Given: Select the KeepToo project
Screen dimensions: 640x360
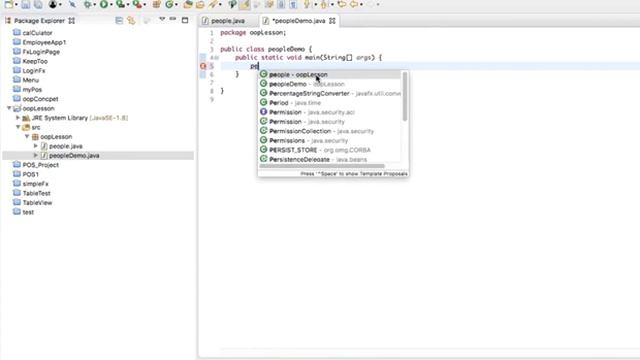Looking at the screenshot, I should [x=30, y=61].
